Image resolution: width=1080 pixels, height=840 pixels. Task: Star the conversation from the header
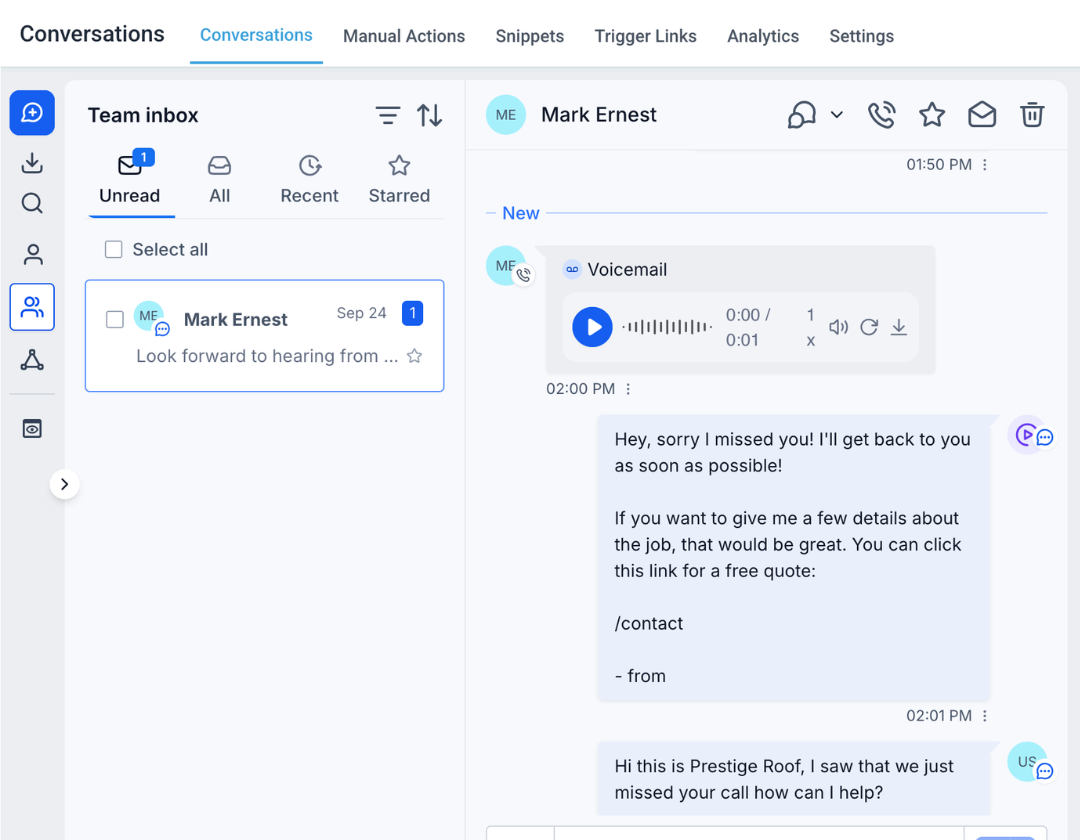[932, 115]
